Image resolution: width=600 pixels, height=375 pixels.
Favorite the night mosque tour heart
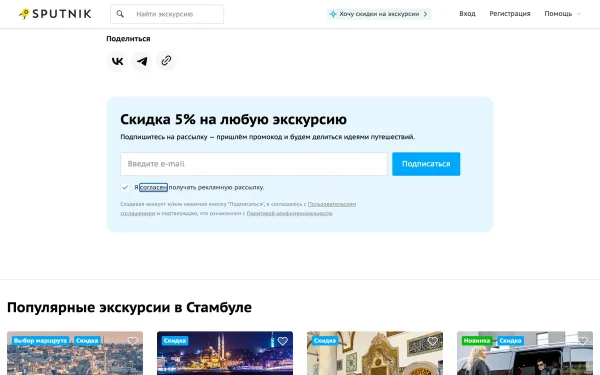pyautogui.click(x=282, y=341)
